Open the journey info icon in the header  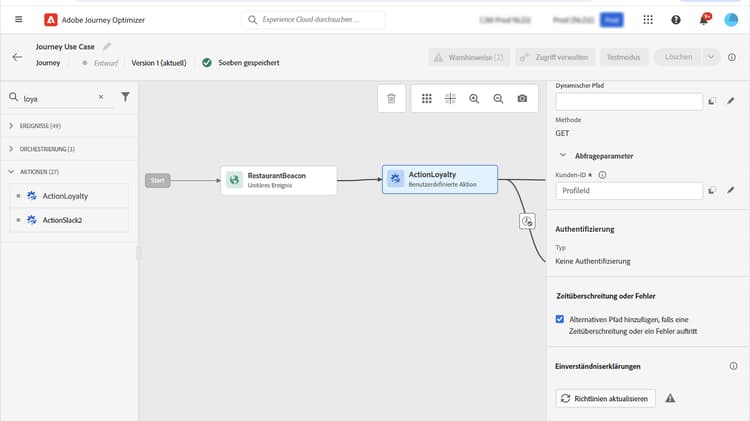point(732,57)
